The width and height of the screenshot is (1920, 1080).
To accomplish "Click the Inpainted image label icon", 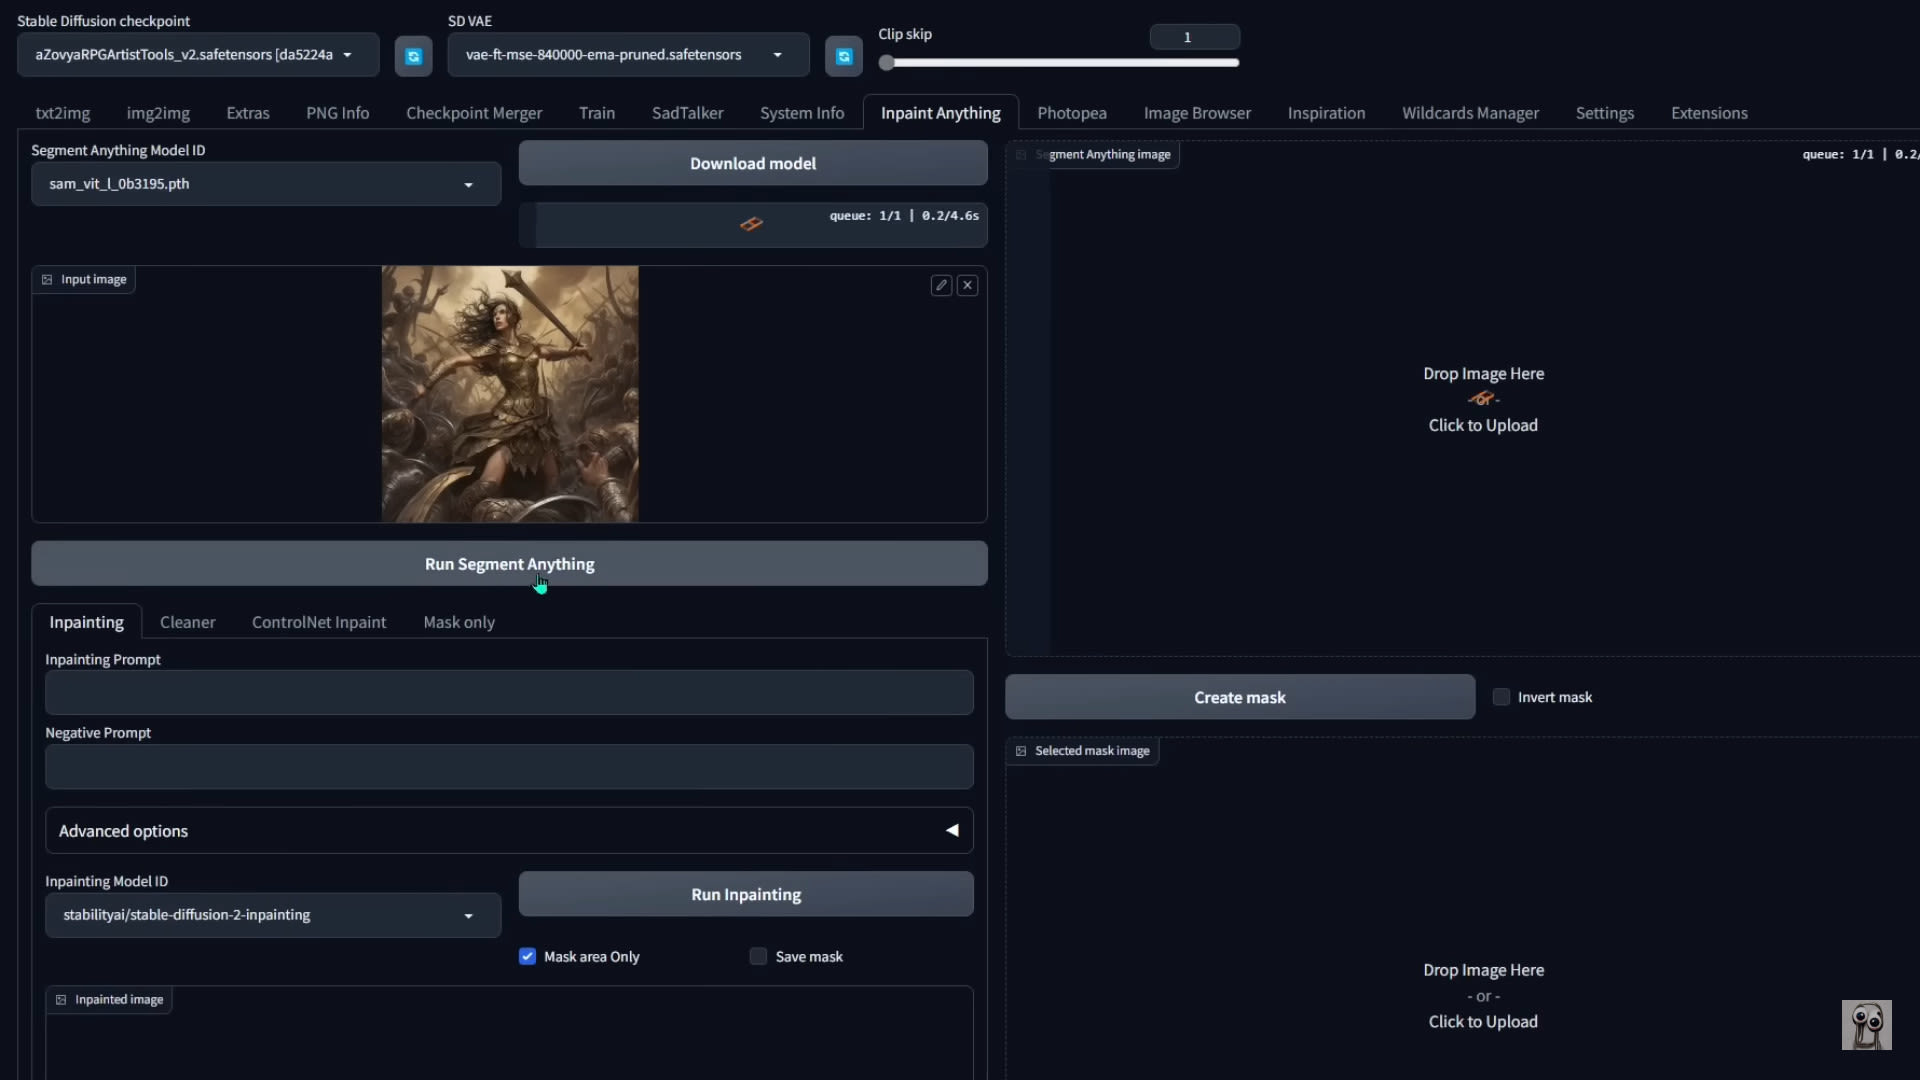I will 61,1000.
